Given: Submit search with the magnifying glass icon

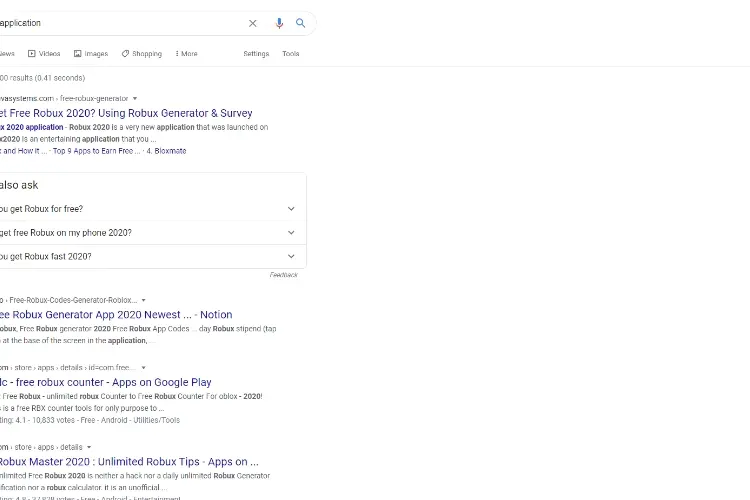Looking at the screenshot, I should click(300, 23).
